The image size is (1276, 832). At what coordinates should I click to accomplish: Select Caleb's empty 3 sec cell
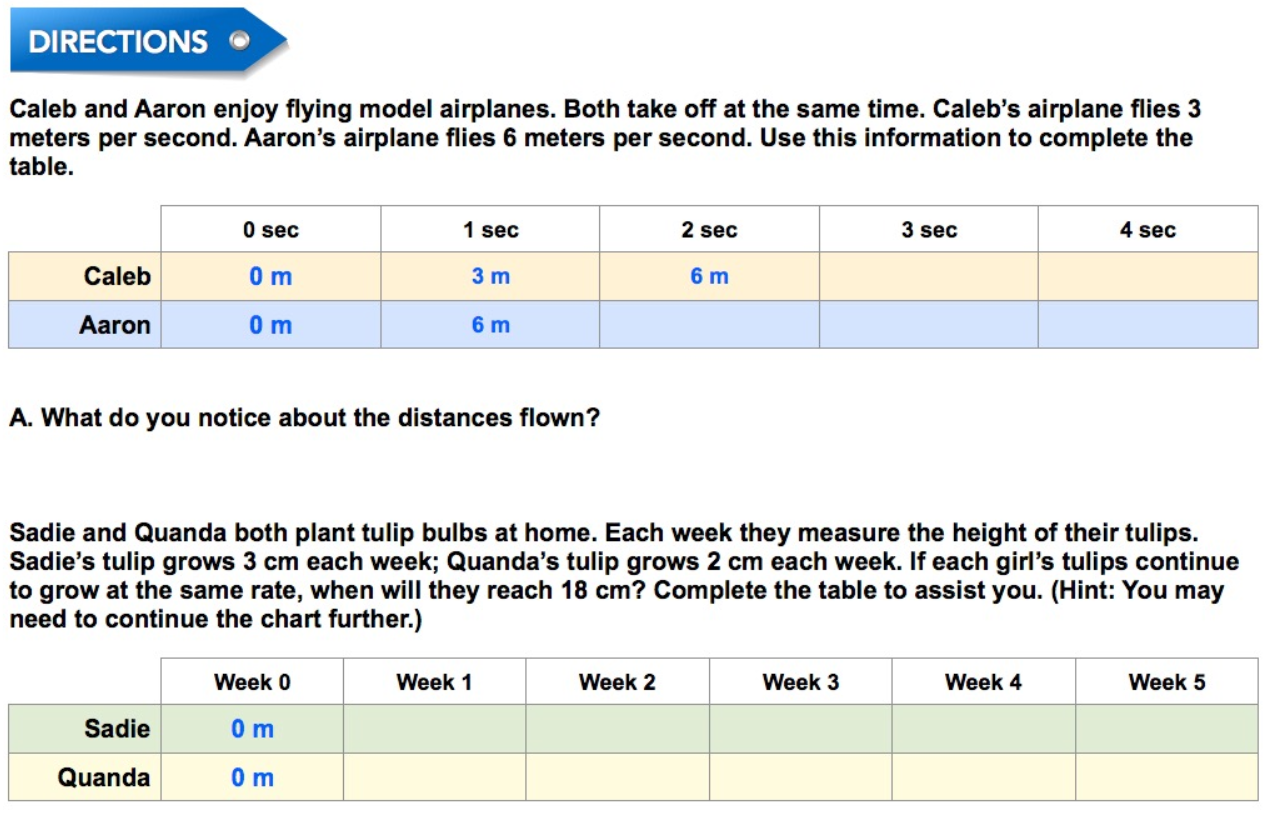[x=928, y=277]
